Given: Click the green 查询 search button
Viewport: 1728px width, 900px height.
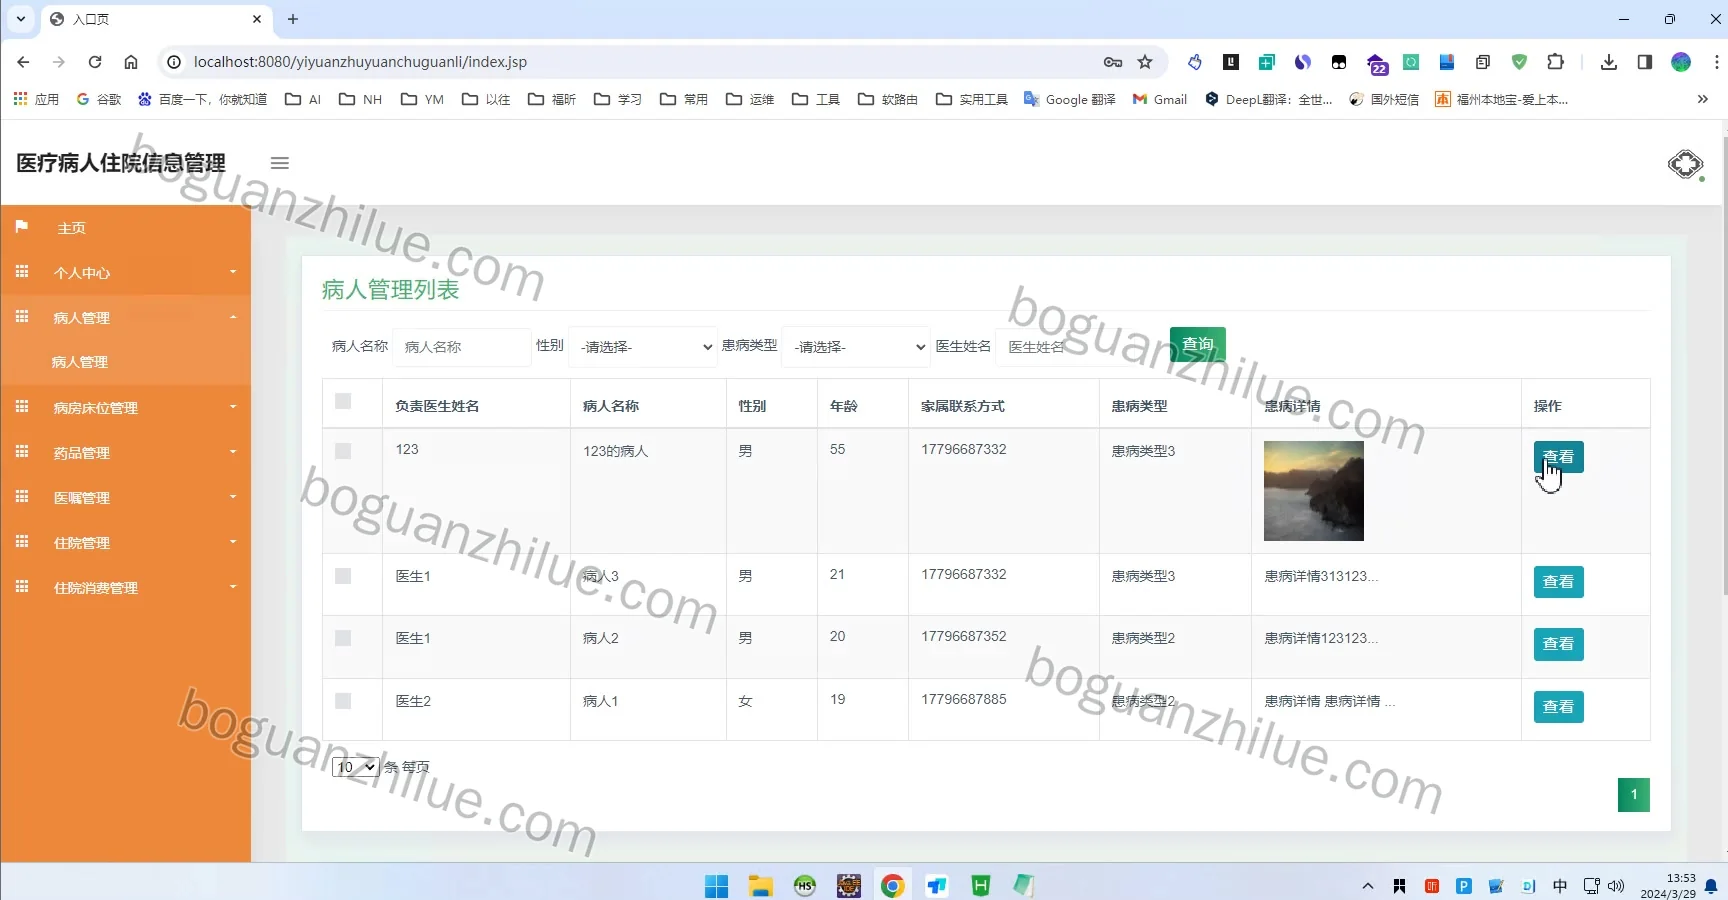Looking at the screenshot, I should click(1198, 344).
